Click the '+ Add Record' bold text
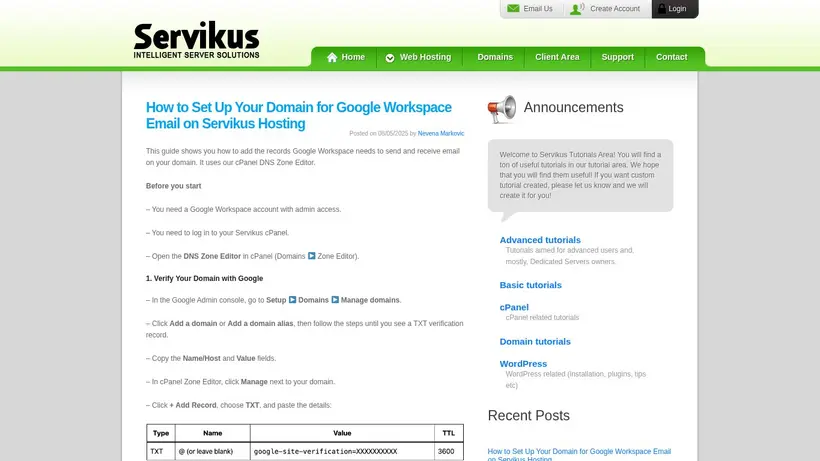 pos(193,405)
